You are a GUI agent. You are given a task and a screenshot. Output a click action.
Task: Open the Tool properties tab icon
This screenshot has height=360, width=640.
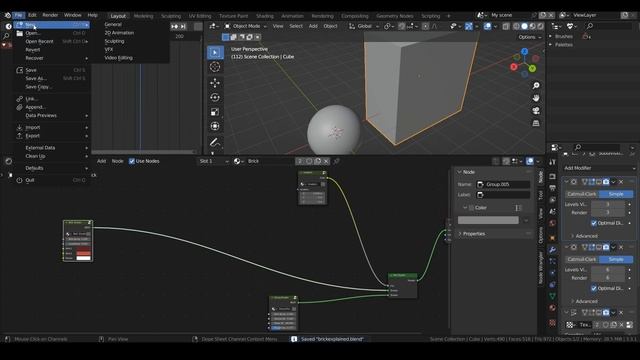pyautogui.click(x=552, y=162)
